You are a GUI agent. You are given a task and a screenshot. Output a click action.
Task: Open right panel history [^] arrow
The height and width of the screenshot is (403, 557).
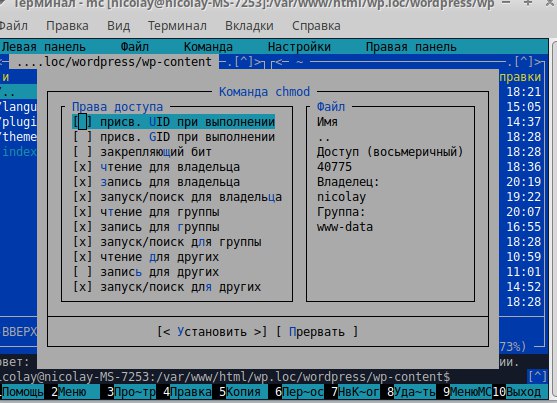click(524, 62)
